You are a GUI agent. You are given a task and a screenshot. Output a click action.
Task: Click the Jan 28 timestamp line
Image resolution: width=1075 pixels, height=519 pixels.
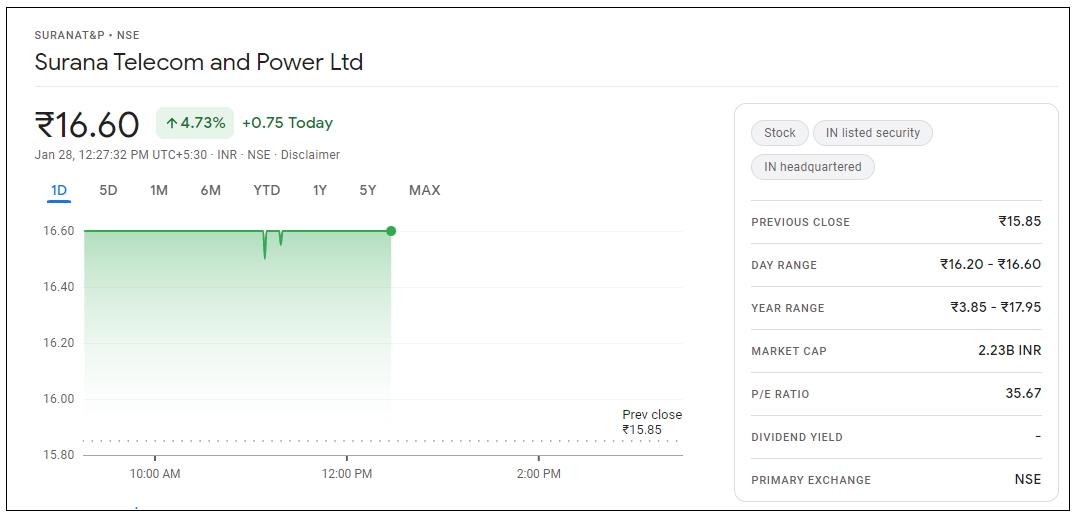[x=187, y=155]
